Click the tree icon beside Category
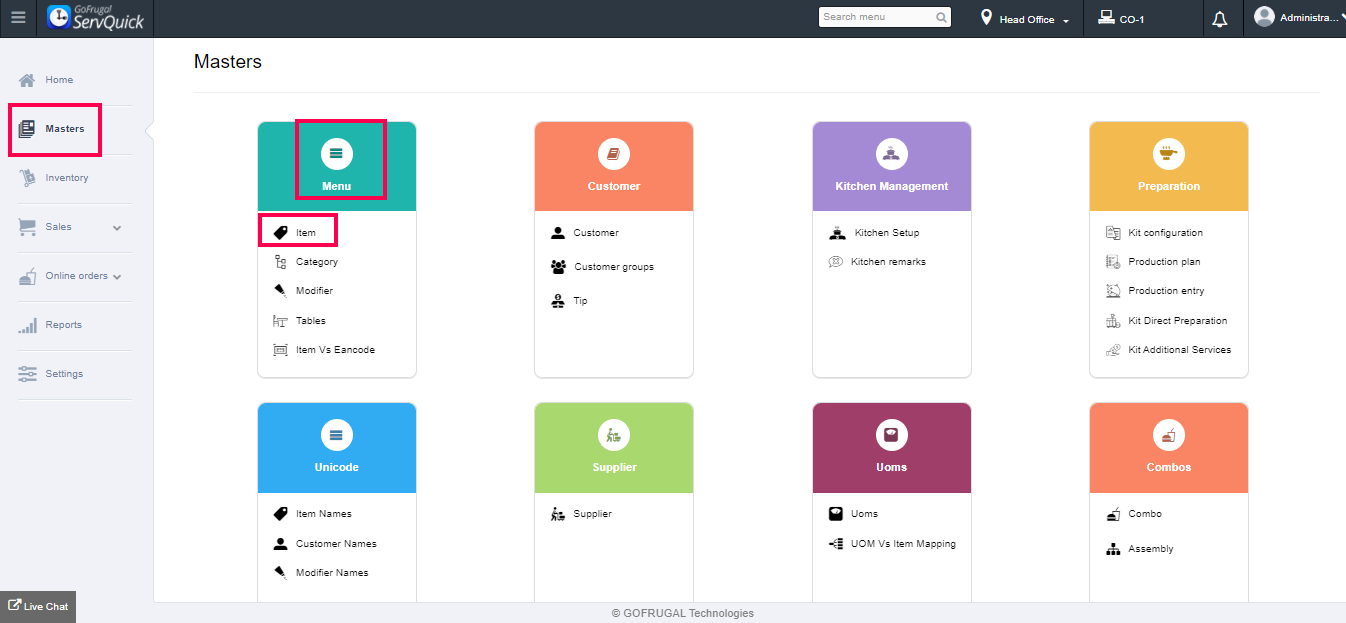This screenshot has width=1346, height=623. coord(280,262)
